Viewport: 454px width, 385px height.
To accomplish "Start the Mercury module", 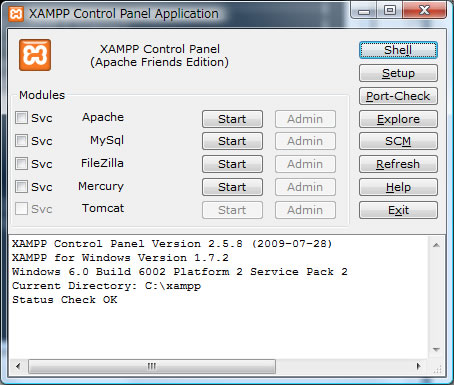I will [x=232, y=187].
